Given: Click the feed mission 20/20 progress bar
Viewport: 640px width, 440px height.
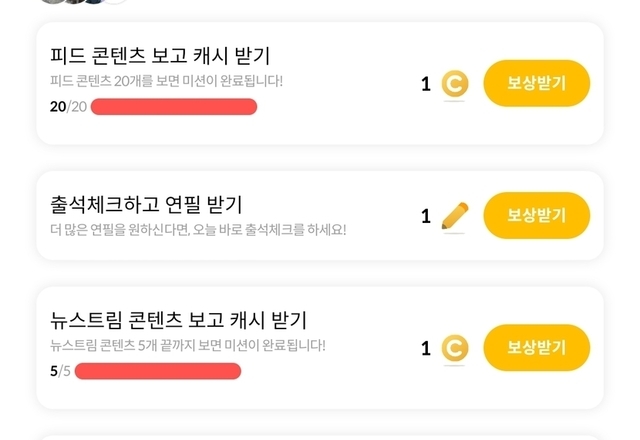Looking at the screenshot, I should 174,107.
